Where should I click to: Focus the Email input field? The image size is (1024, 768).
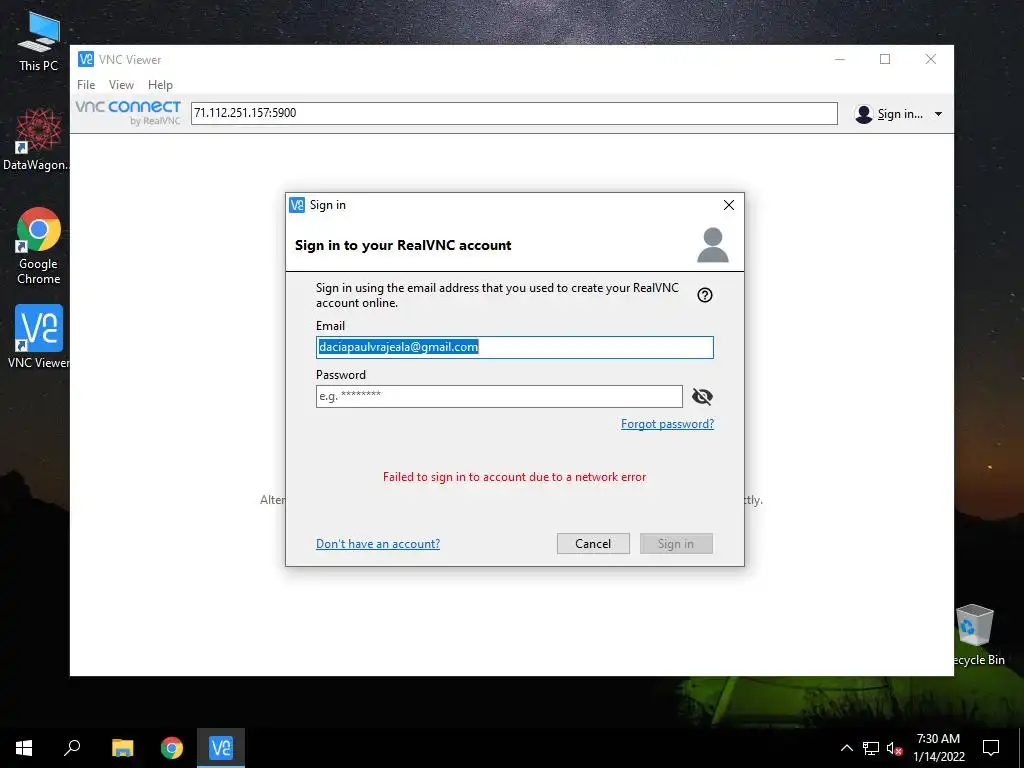(x=515, y=347)
